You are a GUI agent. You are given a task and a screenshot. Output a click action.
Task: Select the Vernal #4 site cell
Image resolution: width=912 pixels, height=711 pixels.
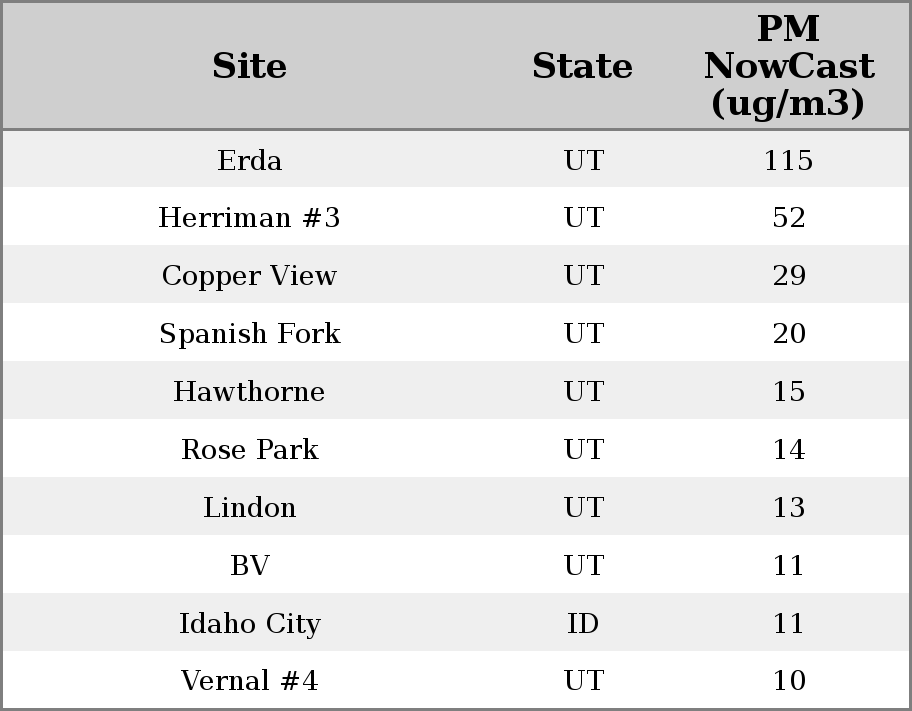250,681
